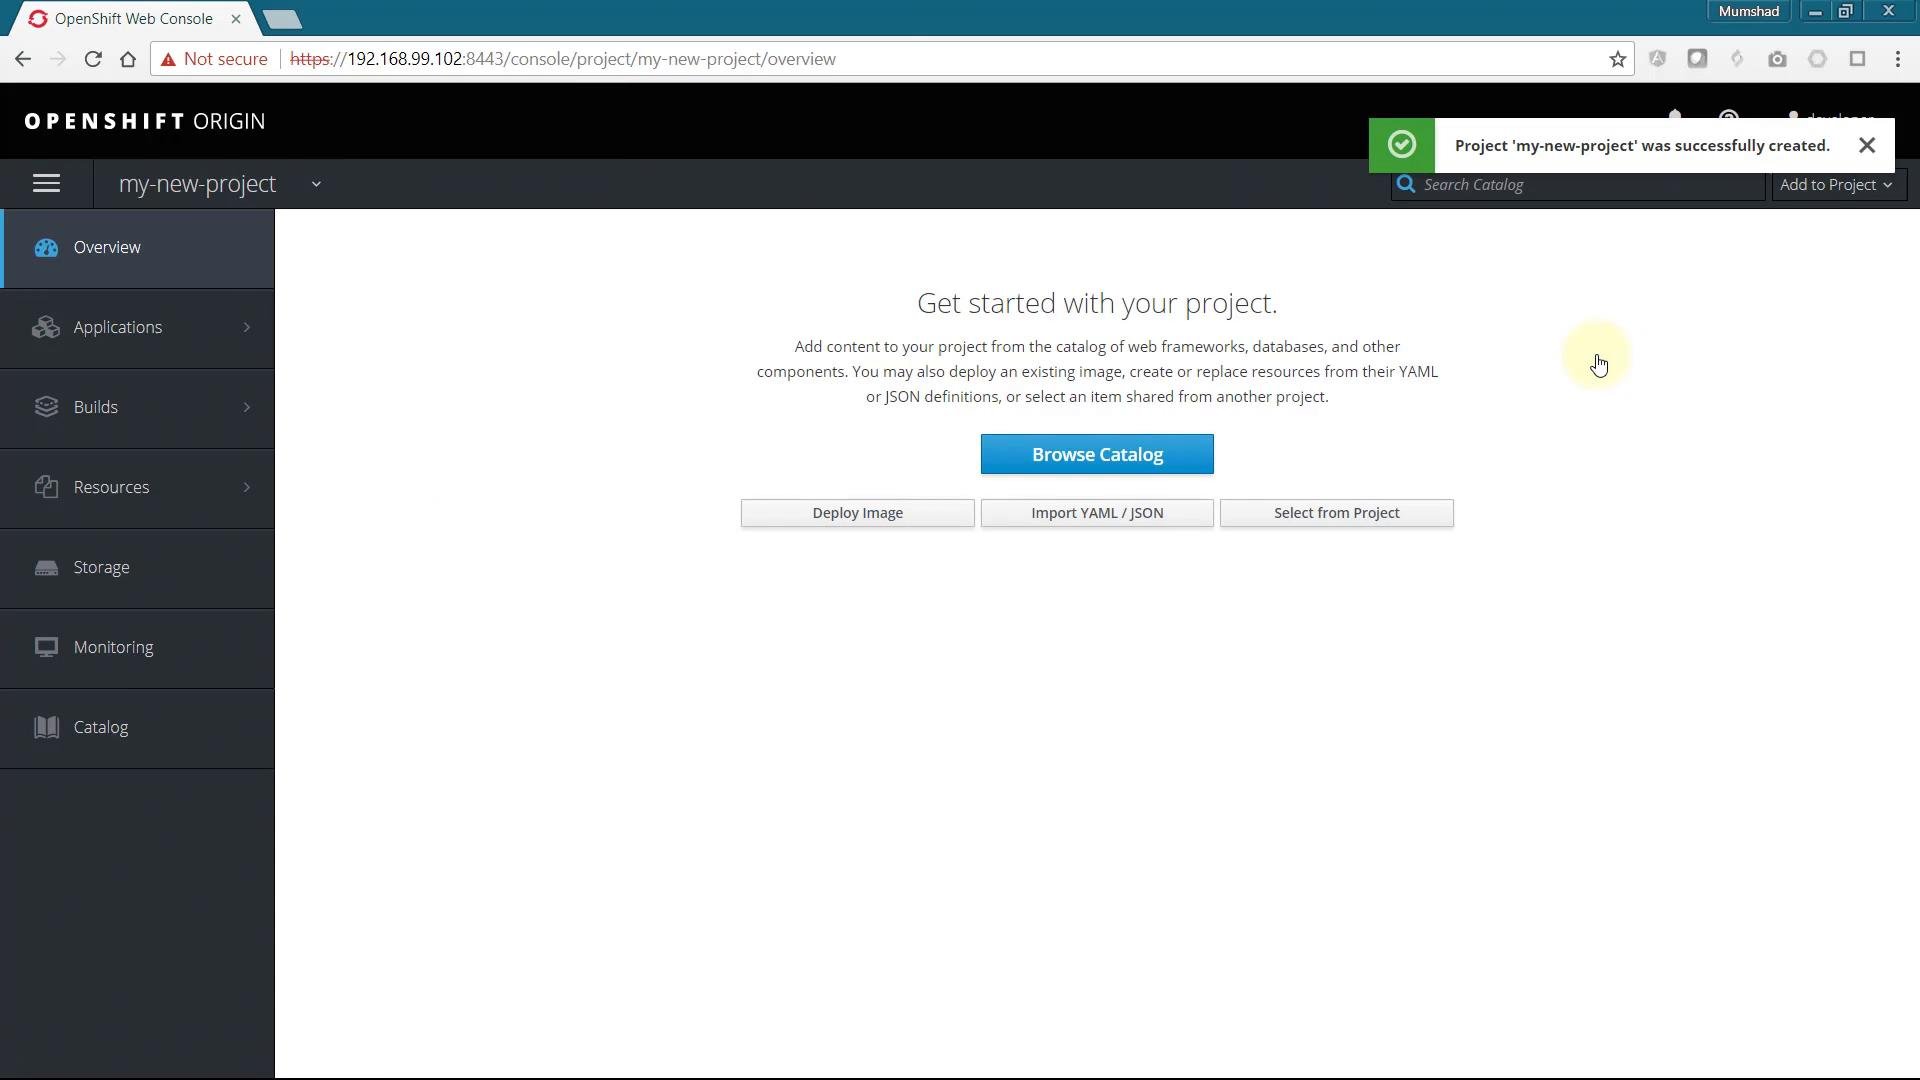Open the Storage menu item
The image size is (1920, 1080).
point(137,568)
